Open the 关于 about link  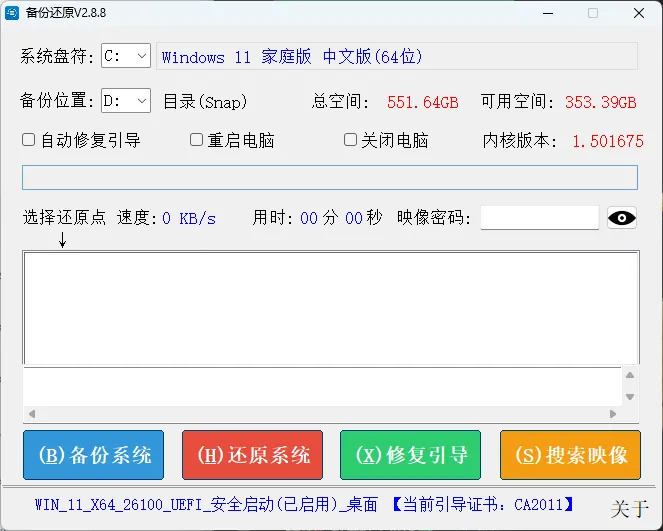(629, 509)
